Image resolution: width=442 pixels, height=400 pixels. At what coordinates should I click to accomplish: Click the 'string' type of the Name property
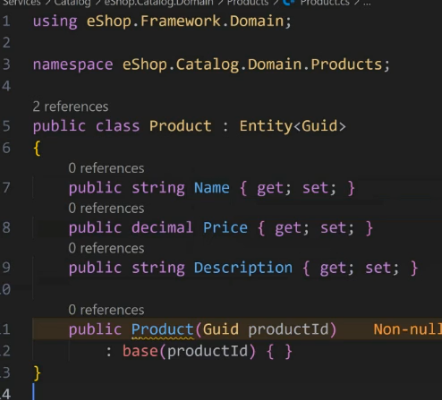point(158,188)
